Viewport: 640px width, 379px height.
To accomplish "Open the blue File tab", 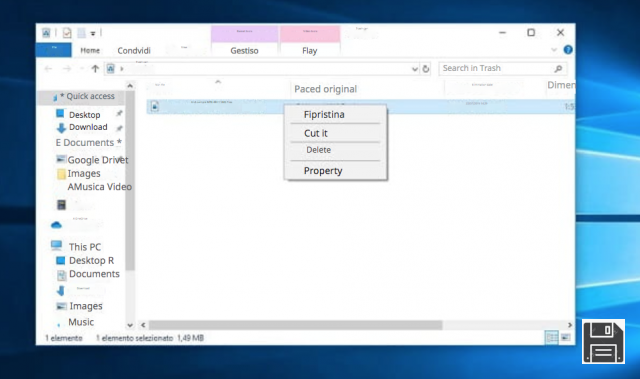I will pyautogui.click(x=54, y=50).
